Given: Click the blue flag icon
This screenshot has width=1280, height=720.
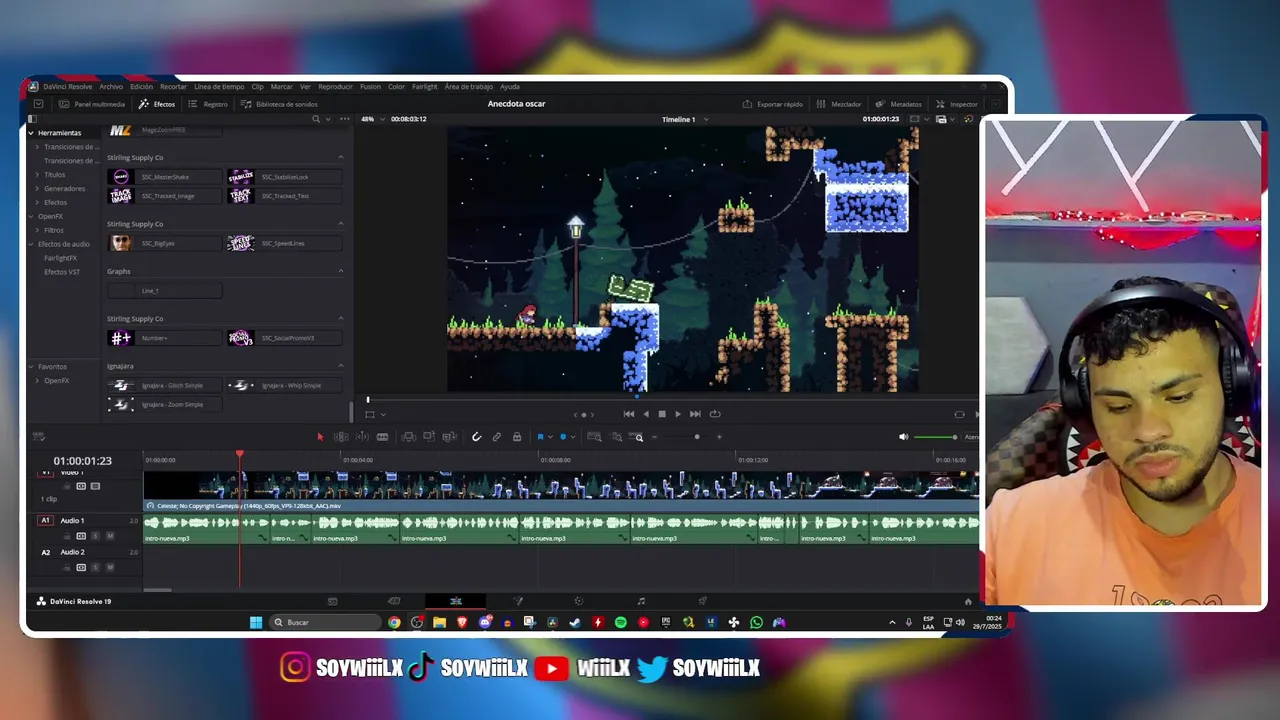Looking at the screenshot, I should pyautogui.click(x=540, y=437).
